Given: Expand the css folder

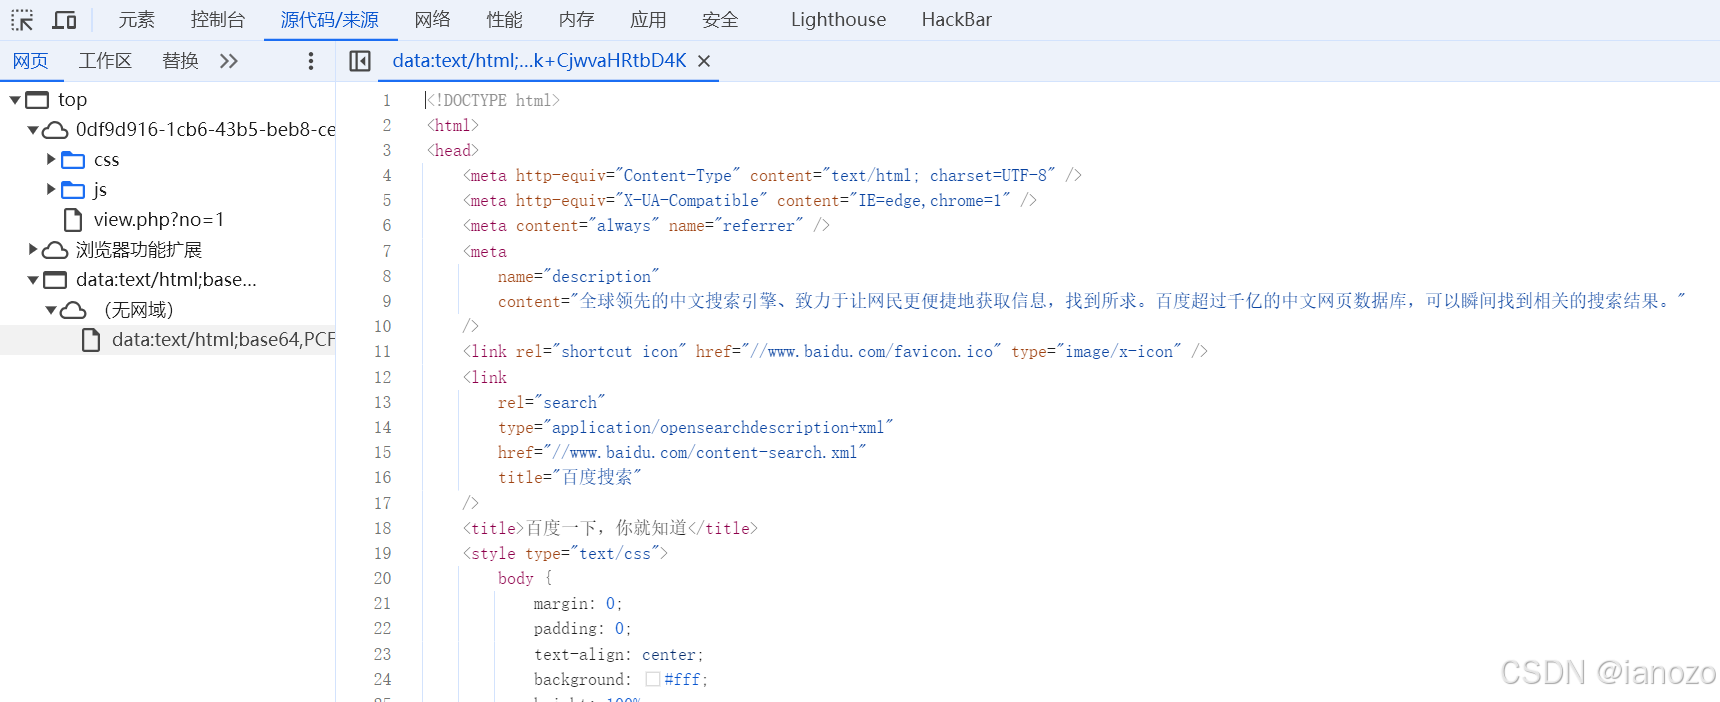Looking at the screenshot, I should coord(51,159).
